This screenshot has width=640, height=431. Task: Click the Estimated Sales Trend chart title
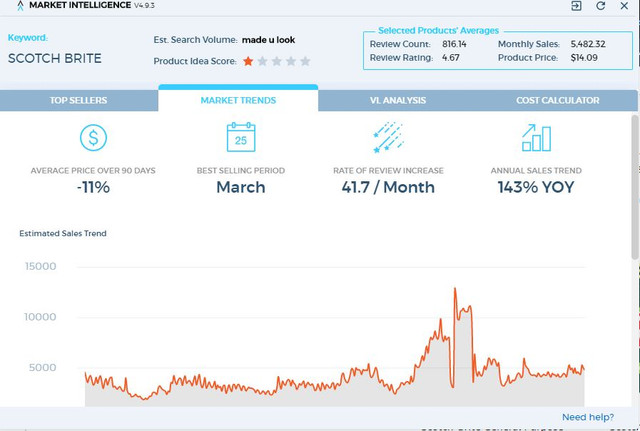click(63, 233)
